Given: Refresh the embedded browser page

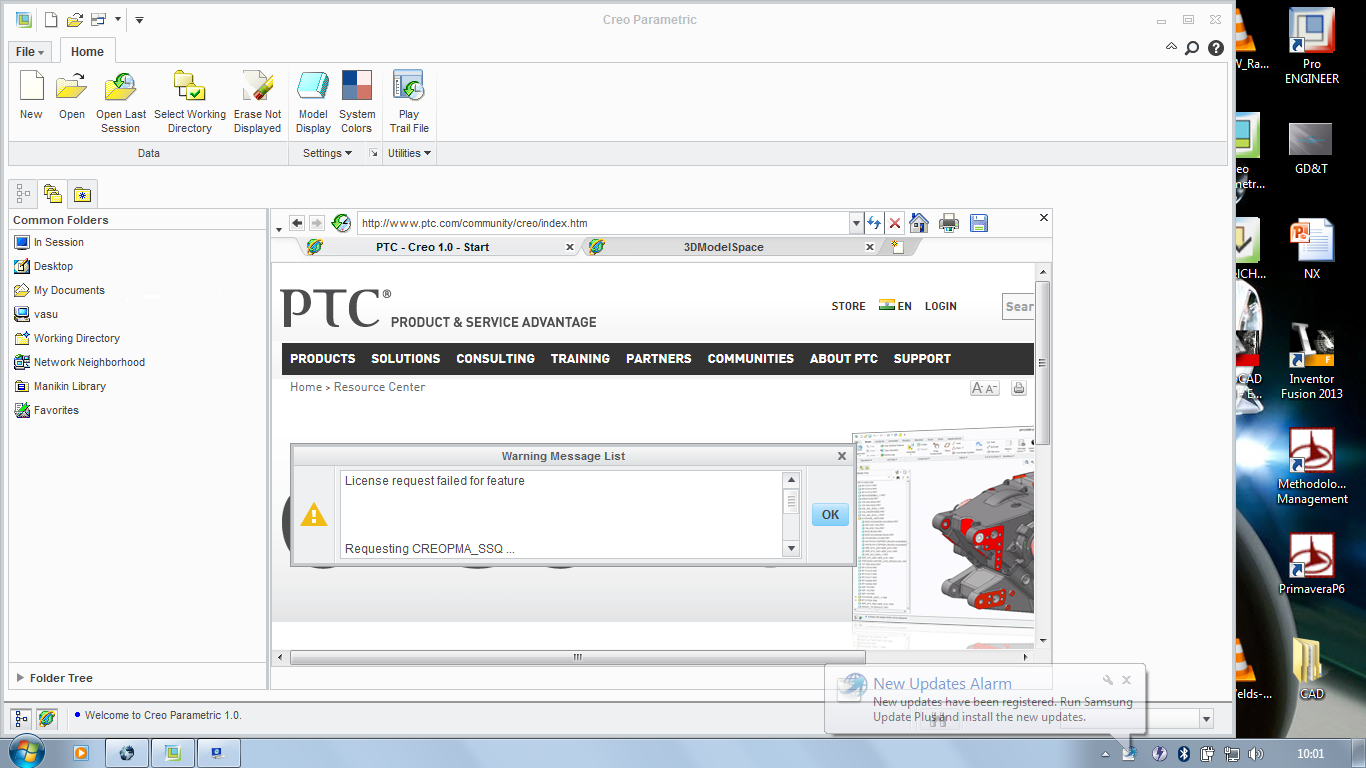Looking at the screenshot, I should click(874, 223).
